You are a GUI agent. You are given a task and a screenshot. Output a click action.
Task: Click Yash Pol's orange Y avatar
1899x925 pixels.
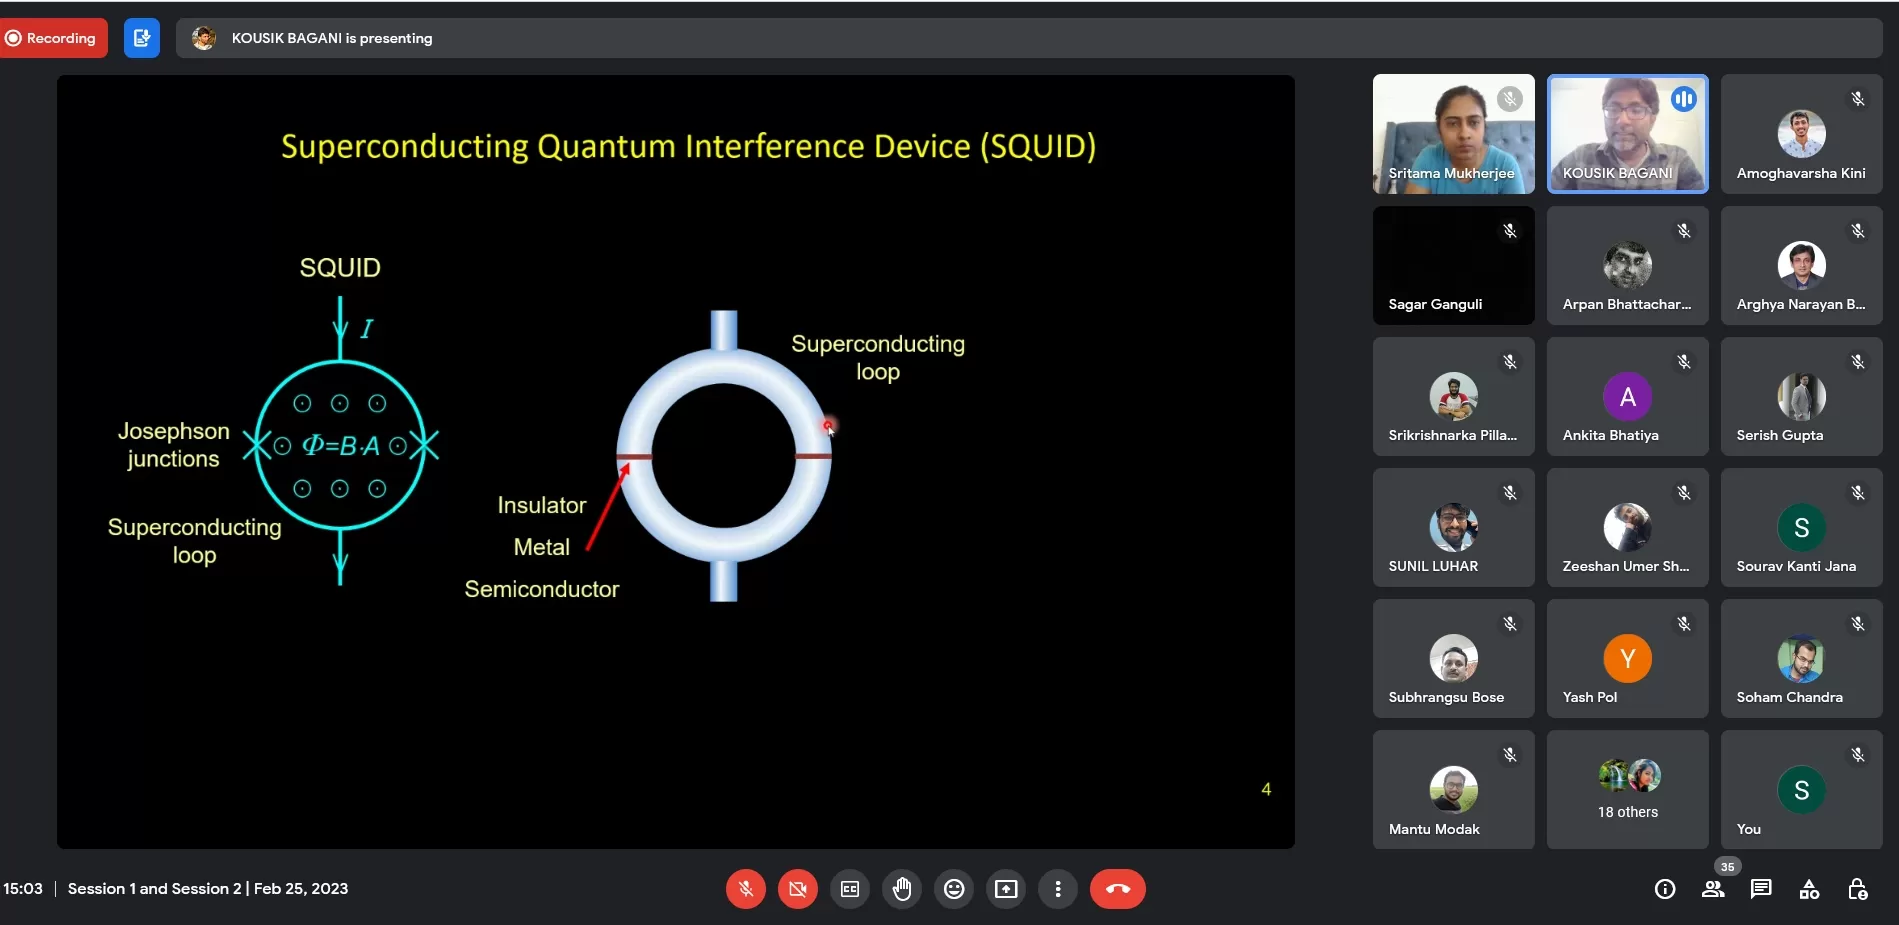click(x=1628, y=659)
